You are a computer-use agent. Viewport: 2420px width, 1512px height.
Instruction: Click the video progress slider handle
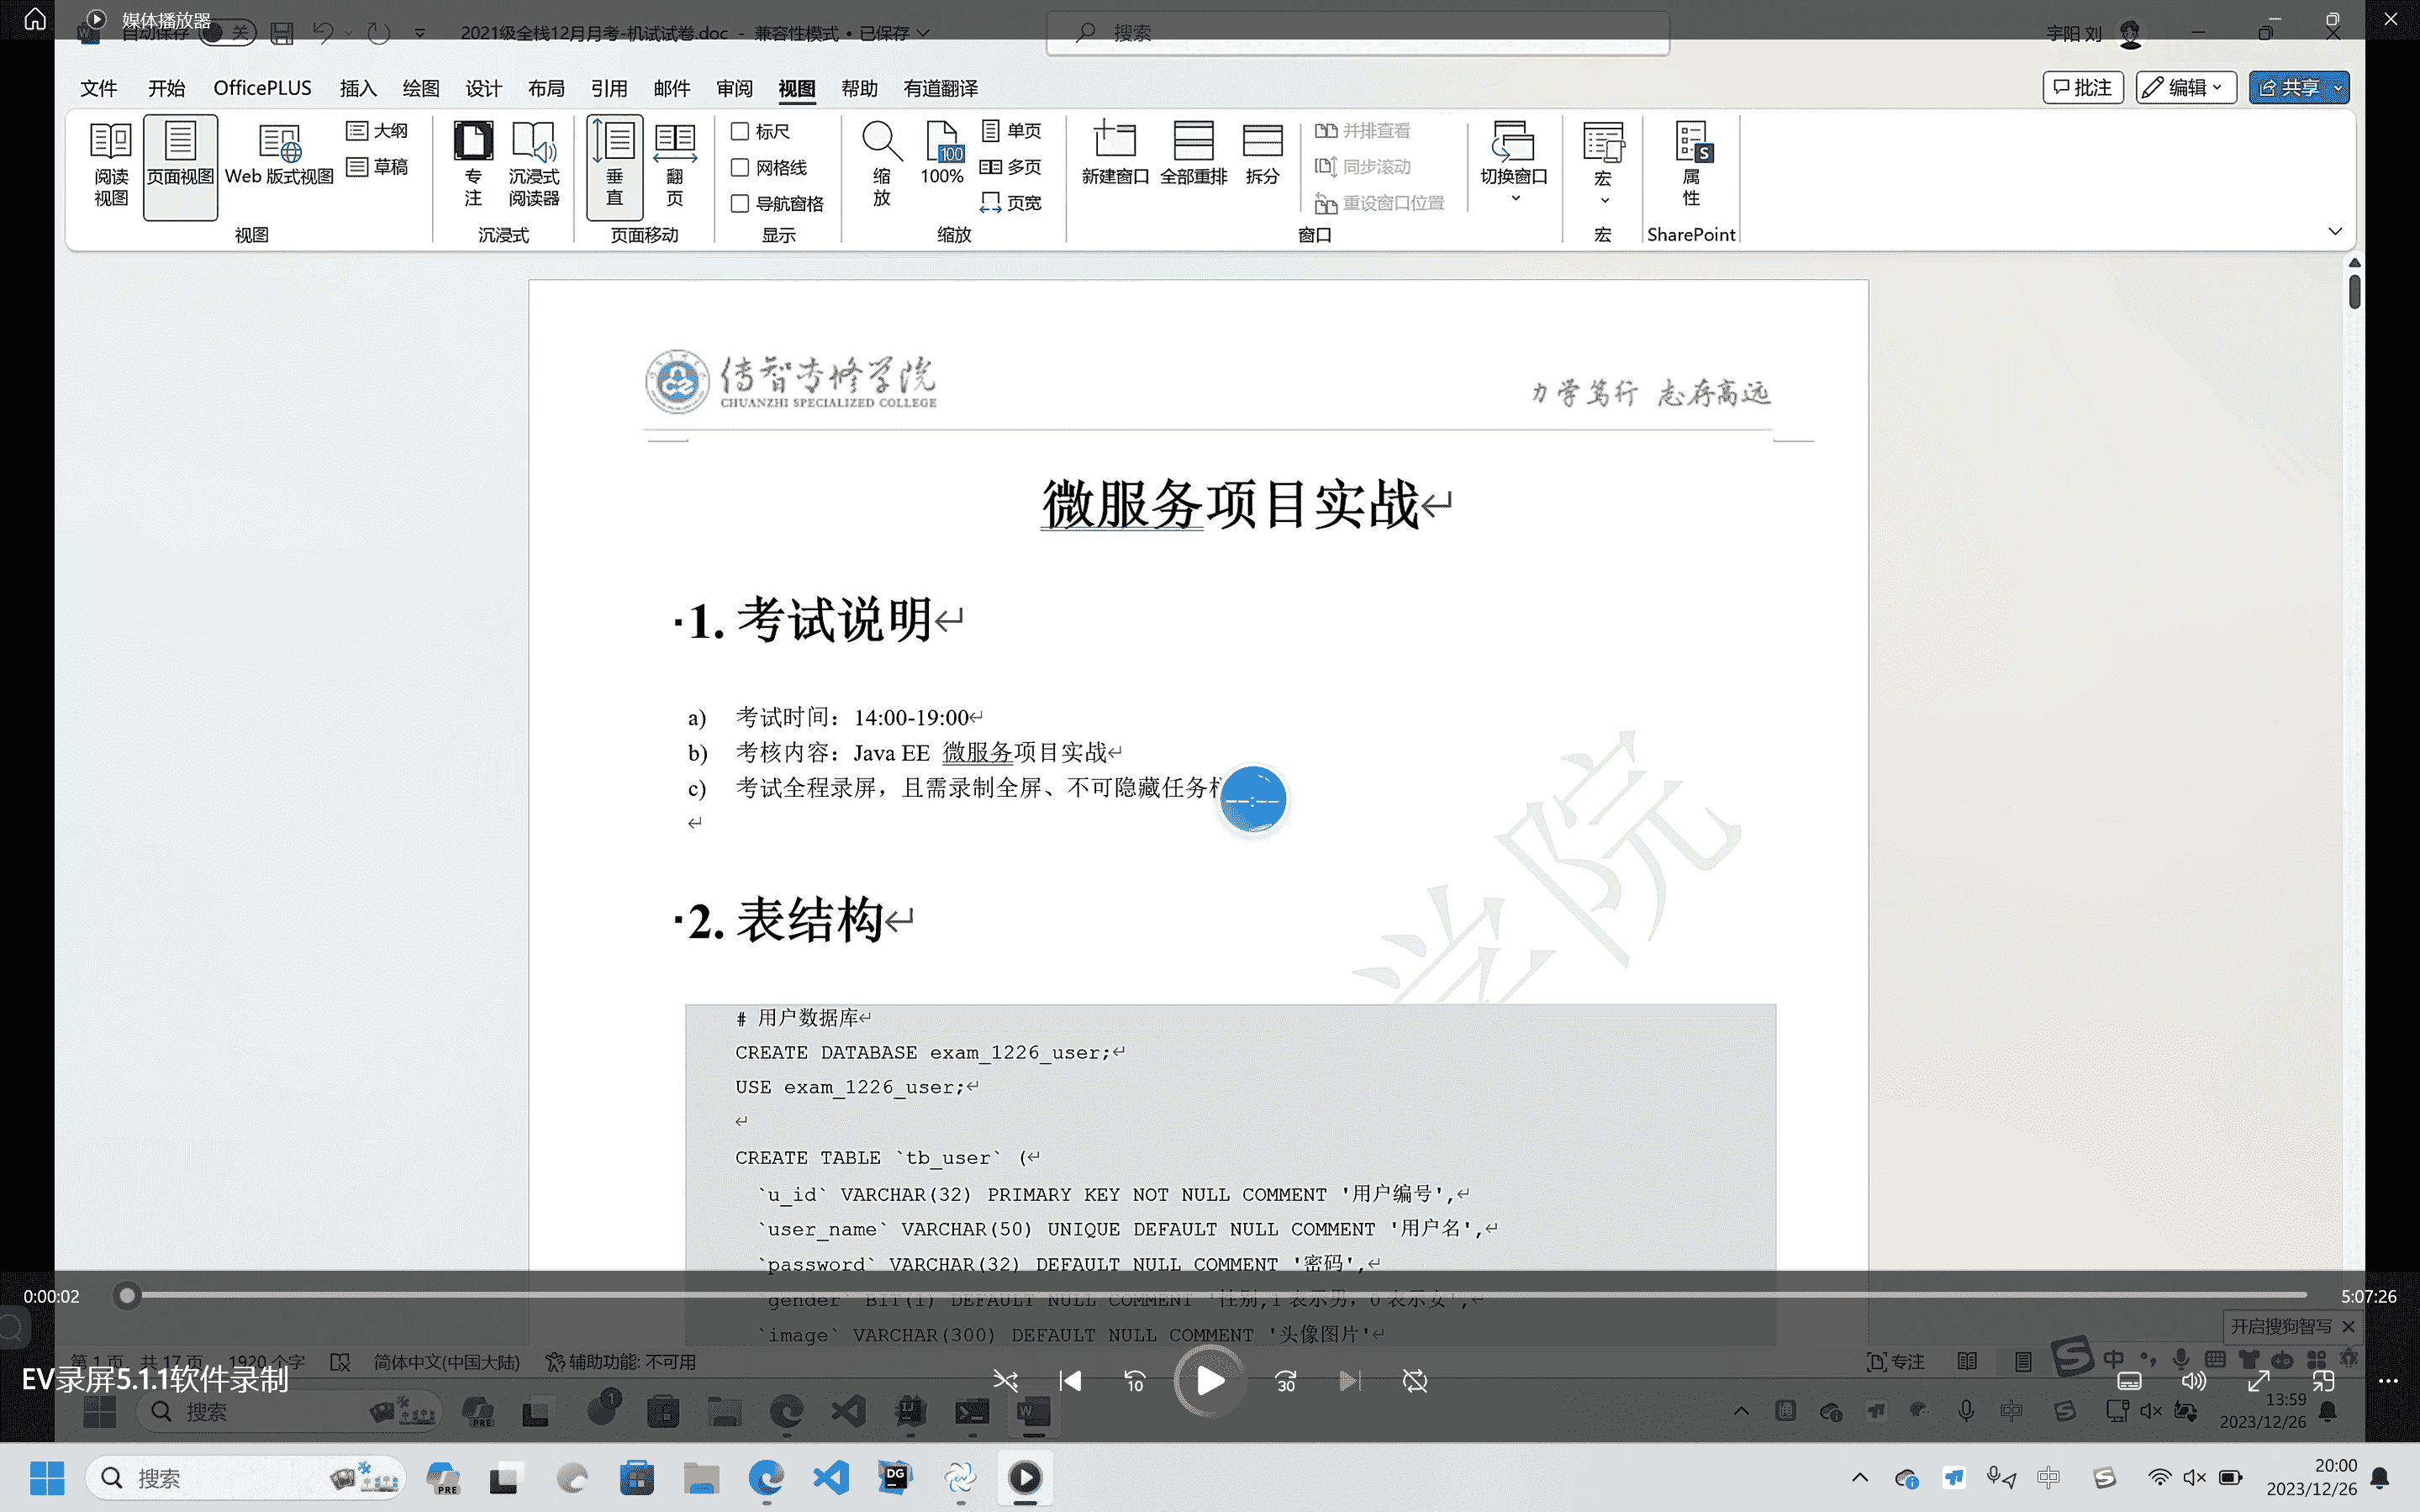coord(126,1296)
